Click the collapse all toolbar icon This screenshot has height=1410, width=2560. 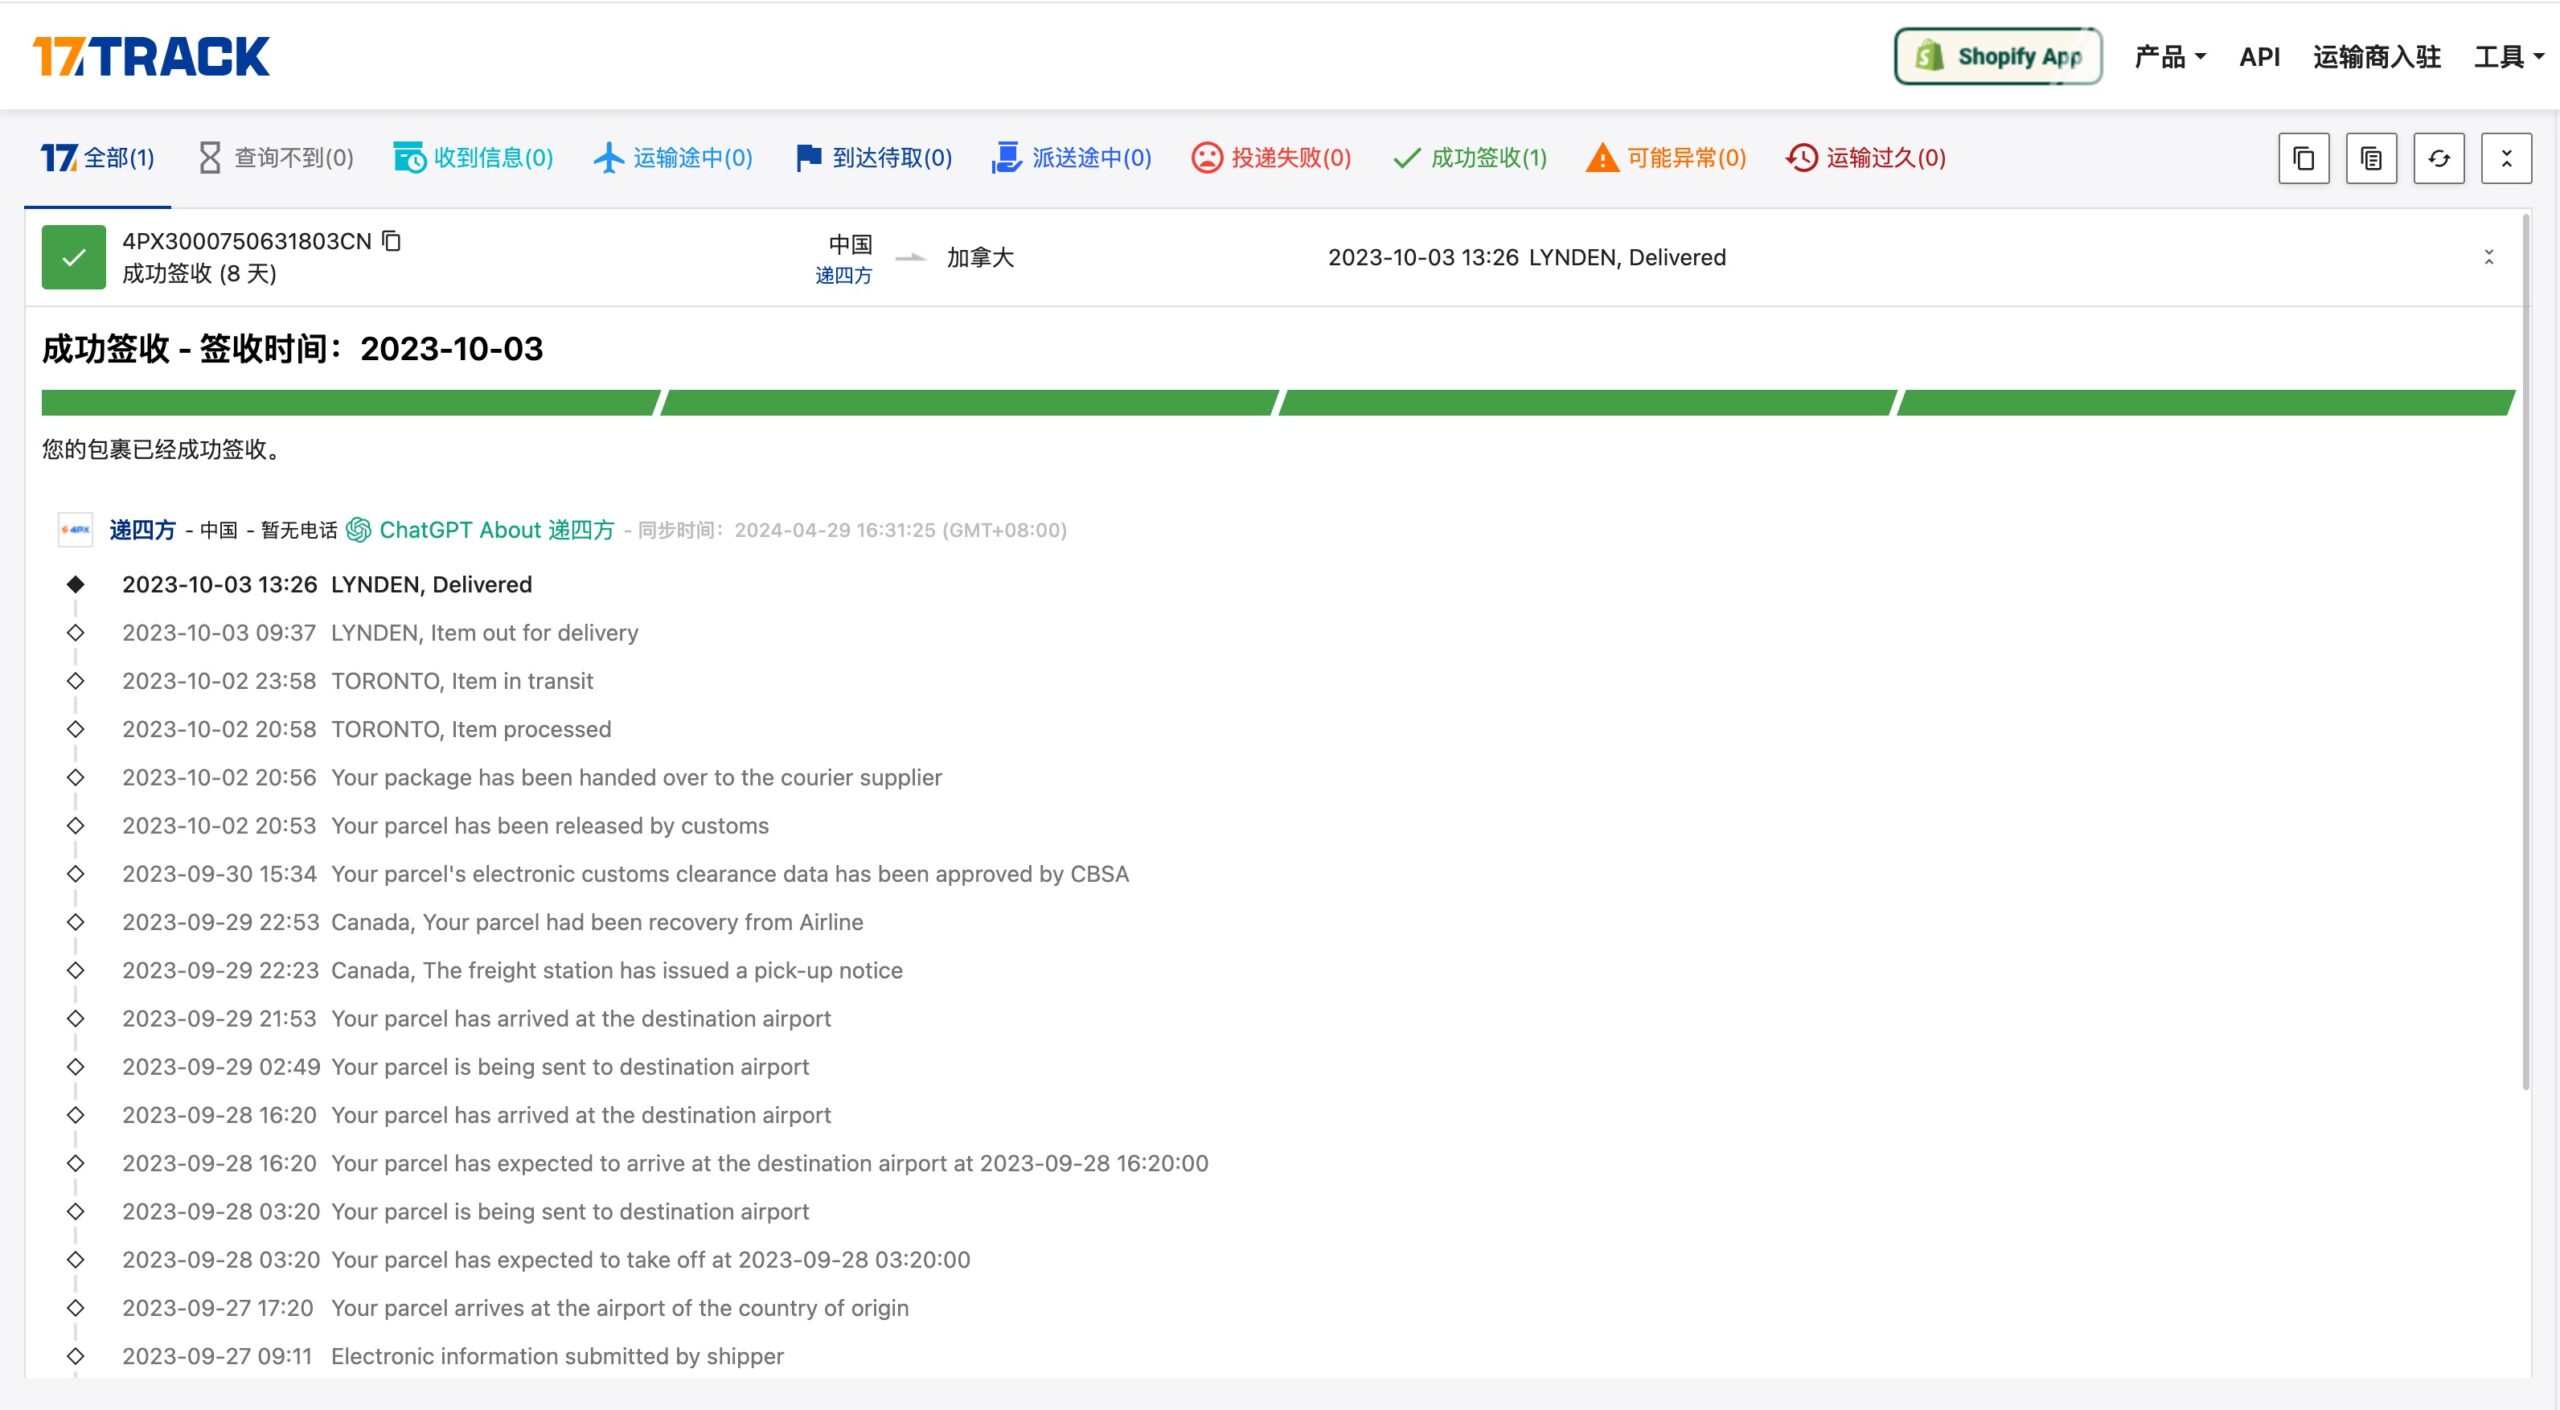(x=2506, y=158)
